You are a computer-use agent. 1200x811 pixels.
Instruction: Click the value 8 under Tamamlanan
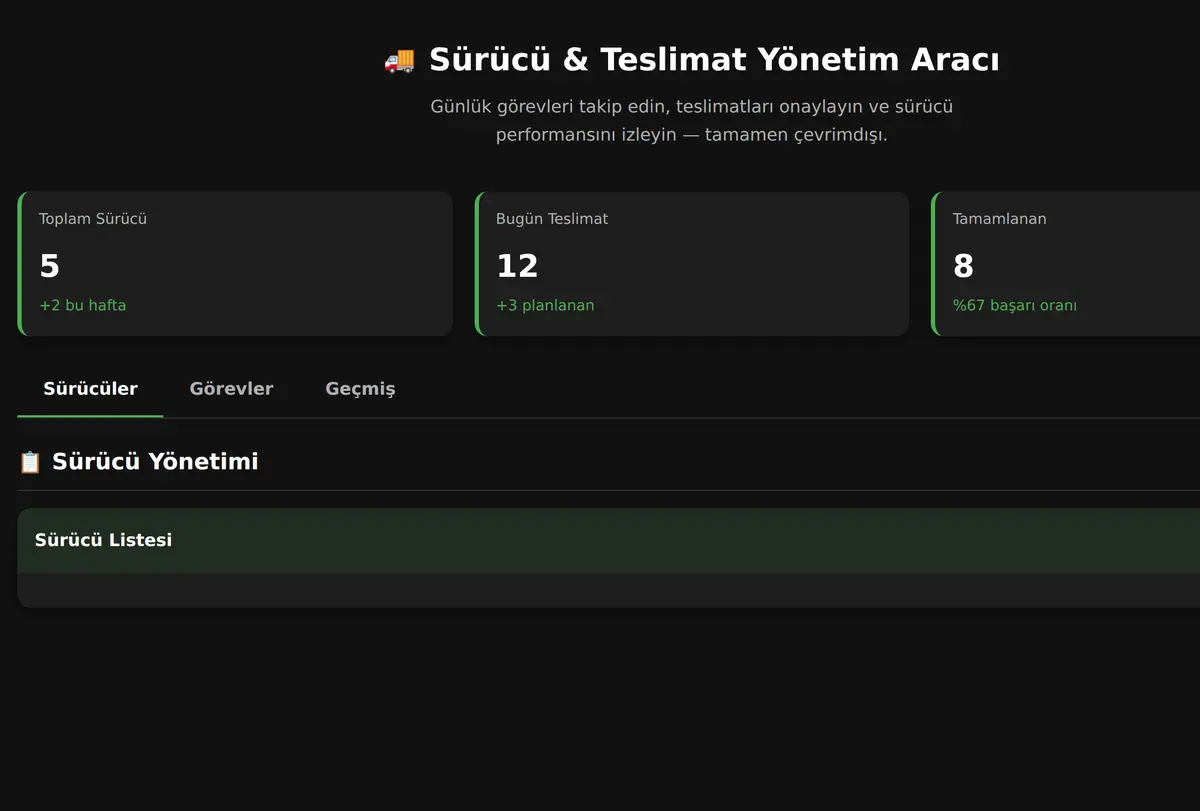(963, 266)
